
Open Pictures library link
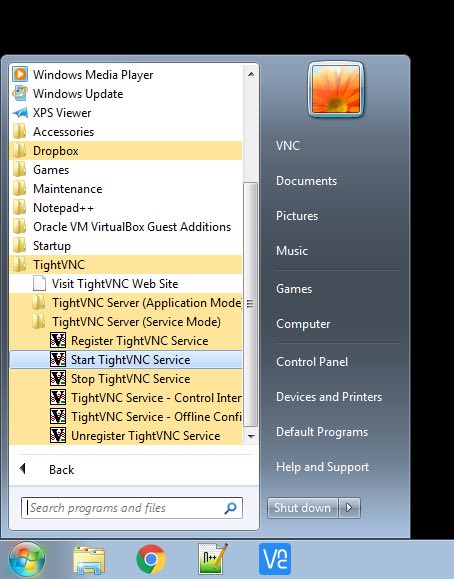pyautogui.click(x=297, y=216)
